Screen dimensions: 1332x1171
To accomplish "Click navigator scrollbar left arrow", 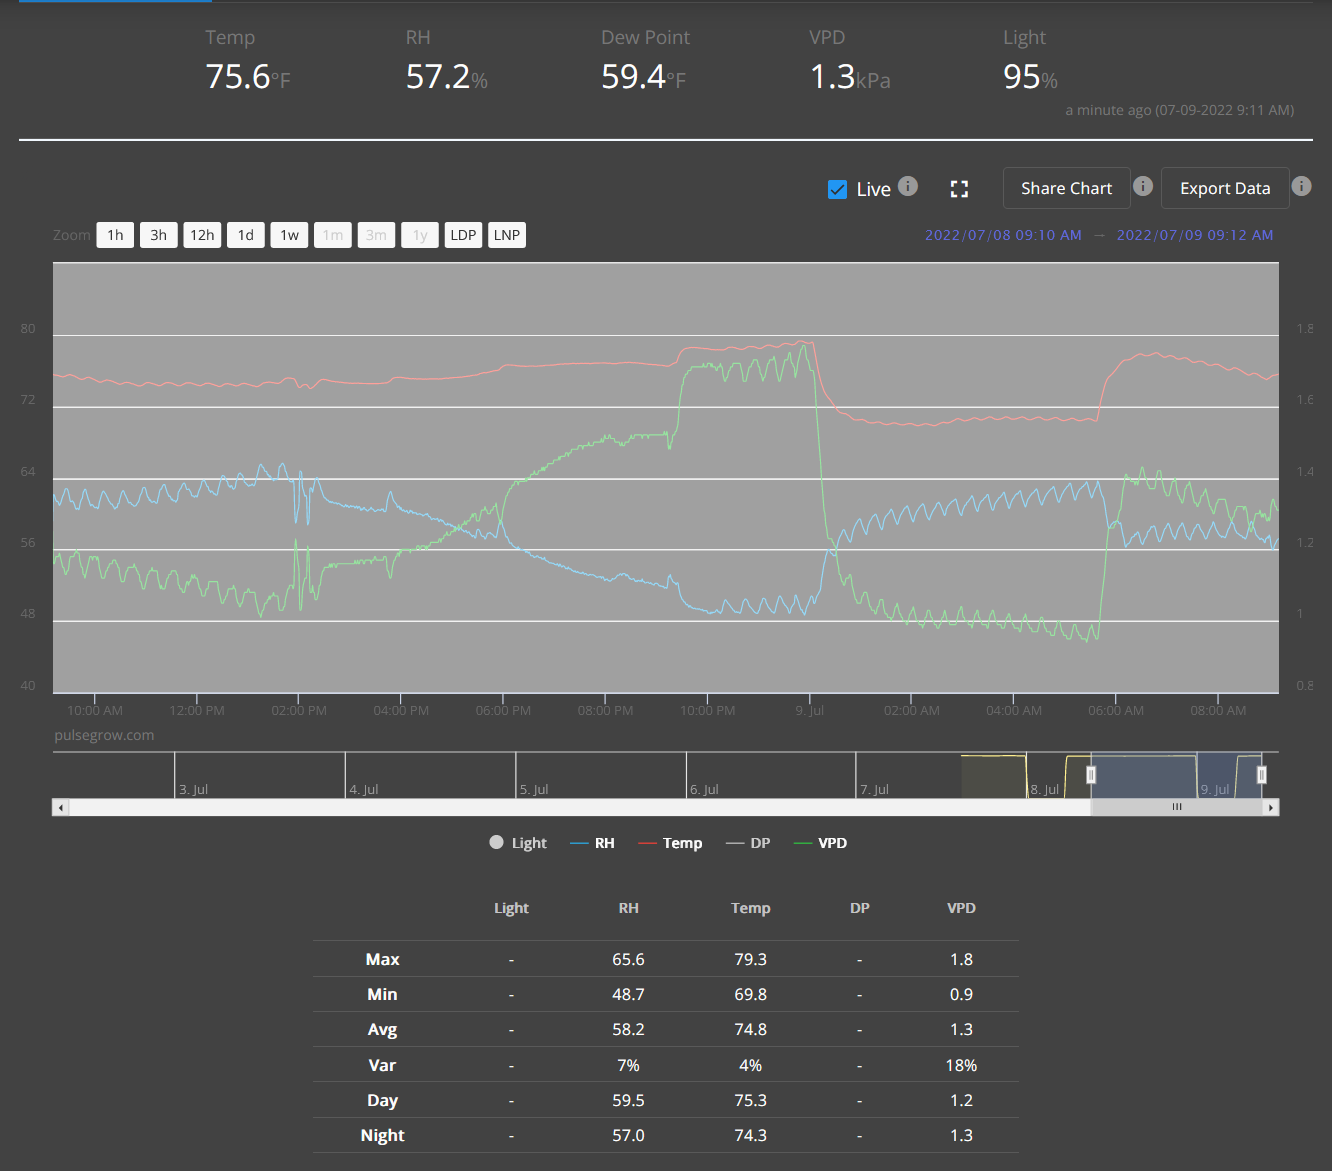I will (x=61, y=807).
